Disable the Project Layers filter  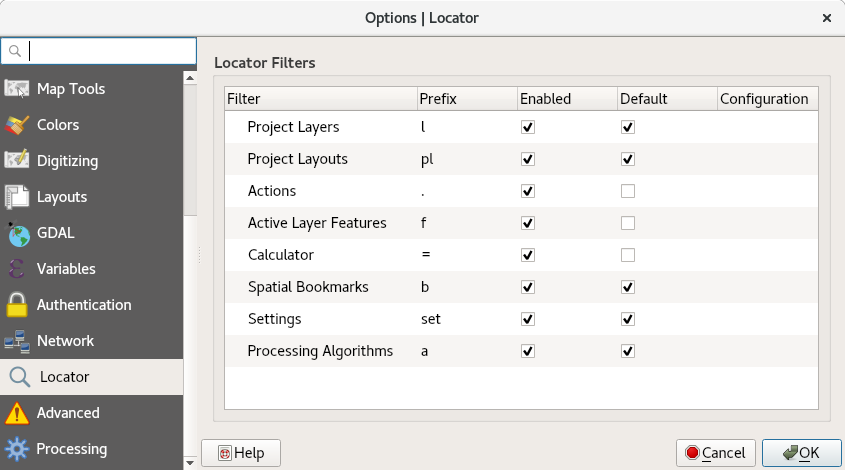(528, 127)
